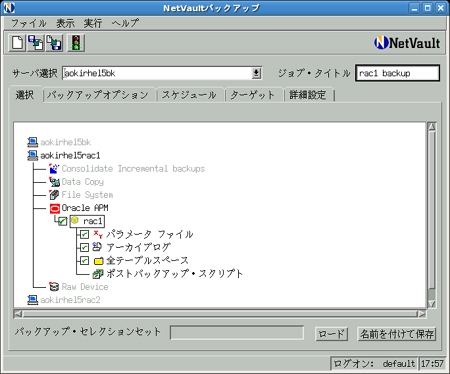The width and height of the screenshot is (450, 374).
Task: Uncheck the パラメータ ファイル checkbox
Action: click(x=84, y=234)
